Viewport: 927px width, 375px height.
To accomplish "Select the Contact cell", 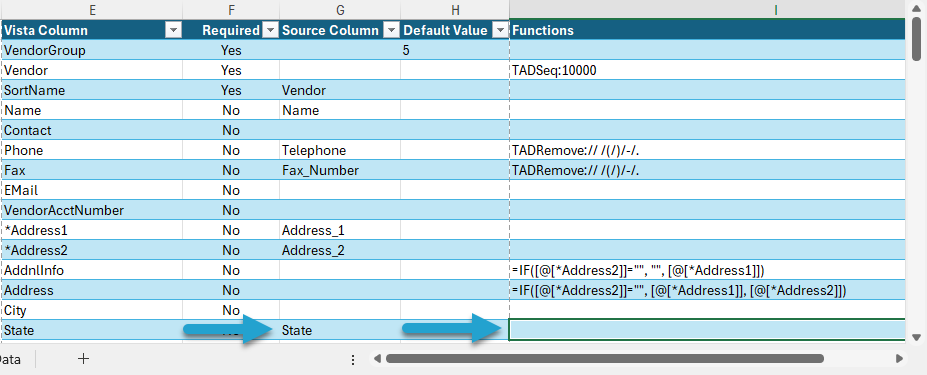I will click(x=92, y=130).
